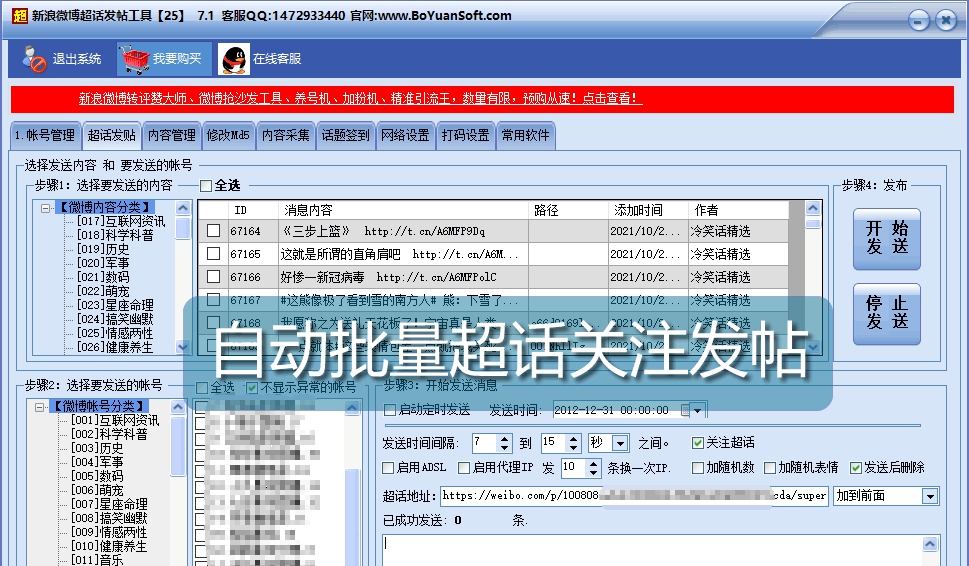Enable the 加随机表情 checkbox
Viewport: 969px width, 566px height.
(x=770, y=468)
